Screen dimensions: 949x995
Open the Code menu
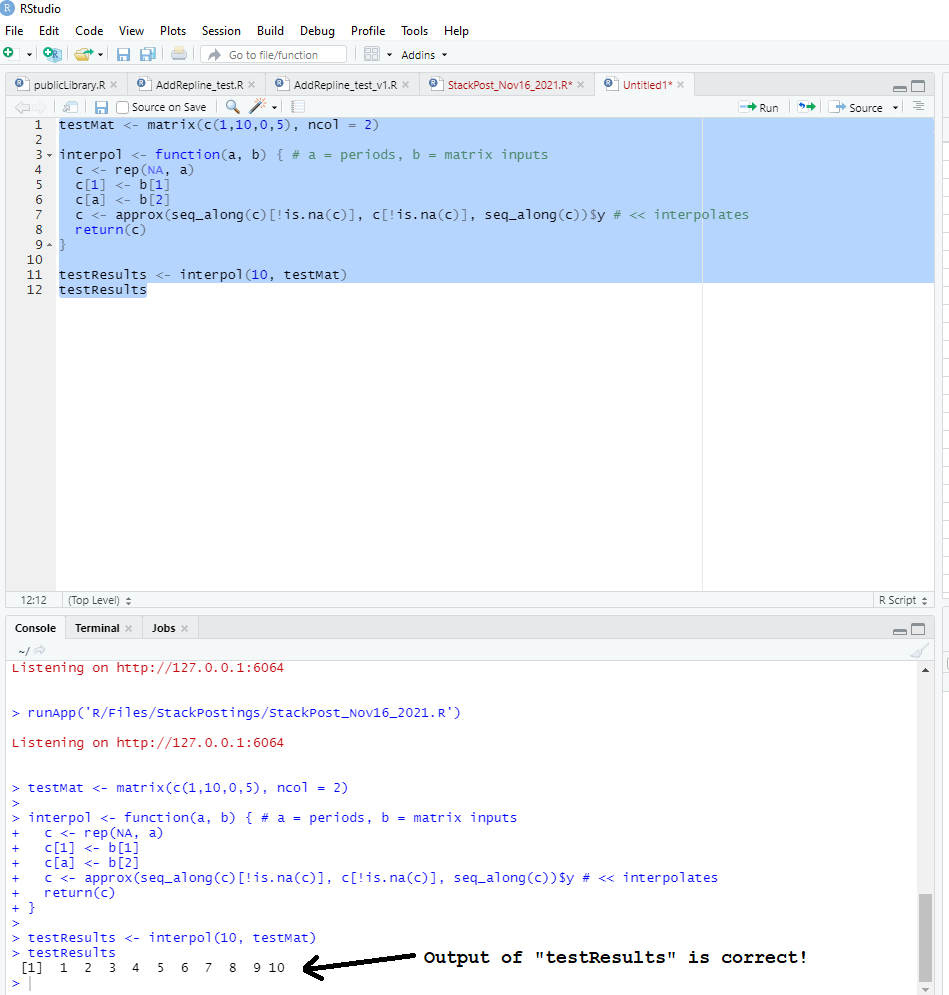pos(89,30)
